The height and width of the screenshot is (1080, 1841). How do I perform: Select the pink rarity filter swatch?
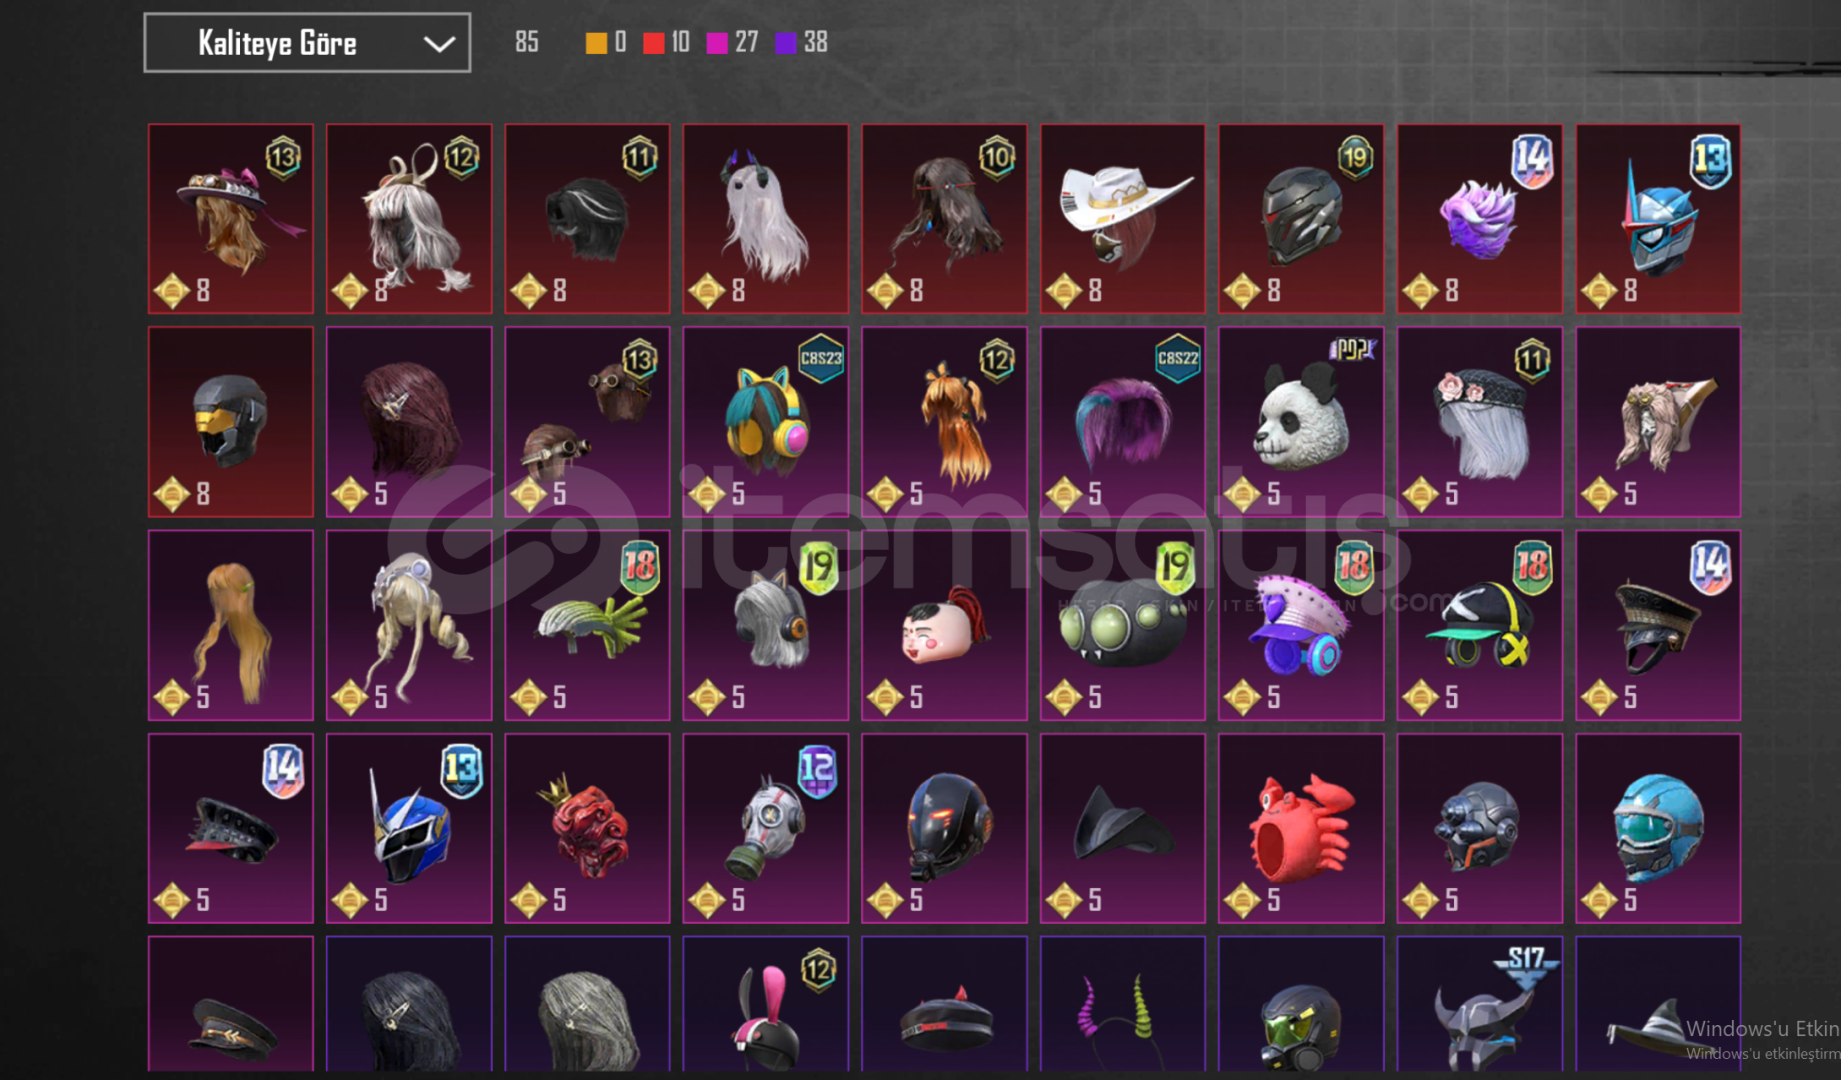717,43
